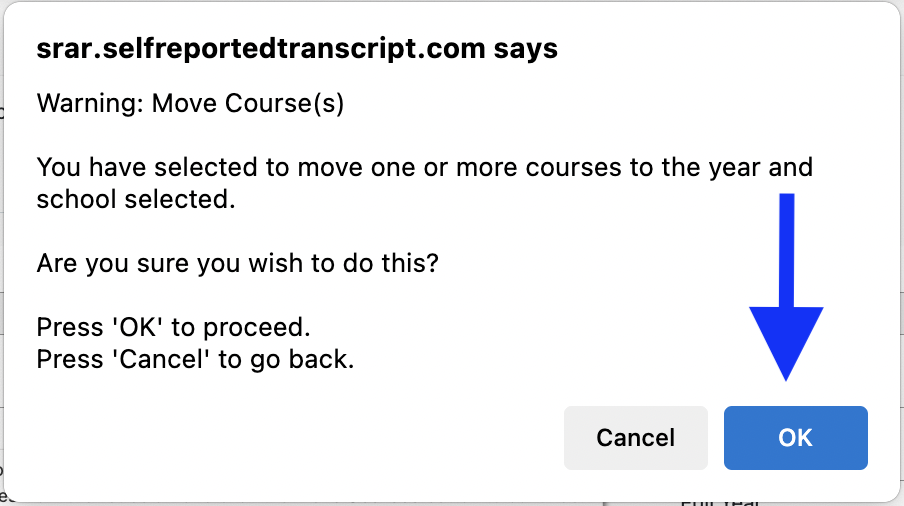Click the partially hidden 'Full Year' text below

[x=718, y=501]
